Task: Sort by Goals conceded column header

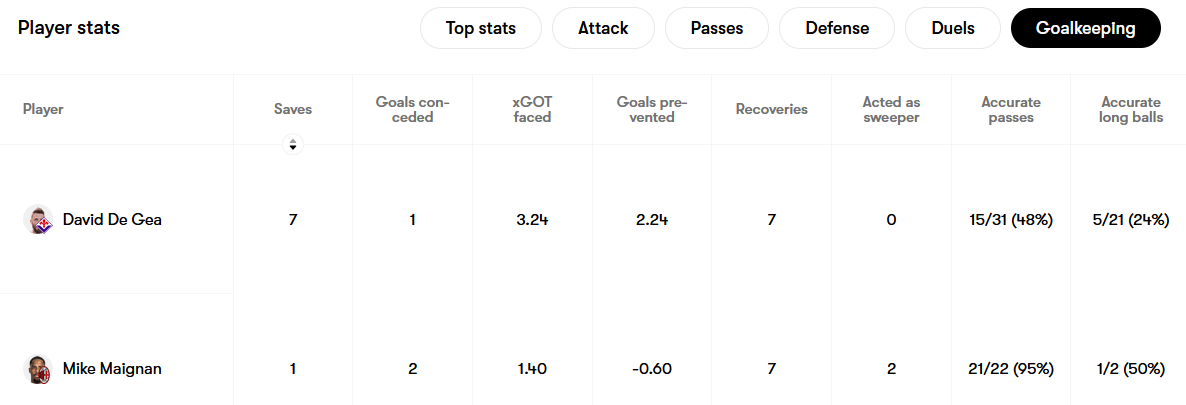Action: 412,110
